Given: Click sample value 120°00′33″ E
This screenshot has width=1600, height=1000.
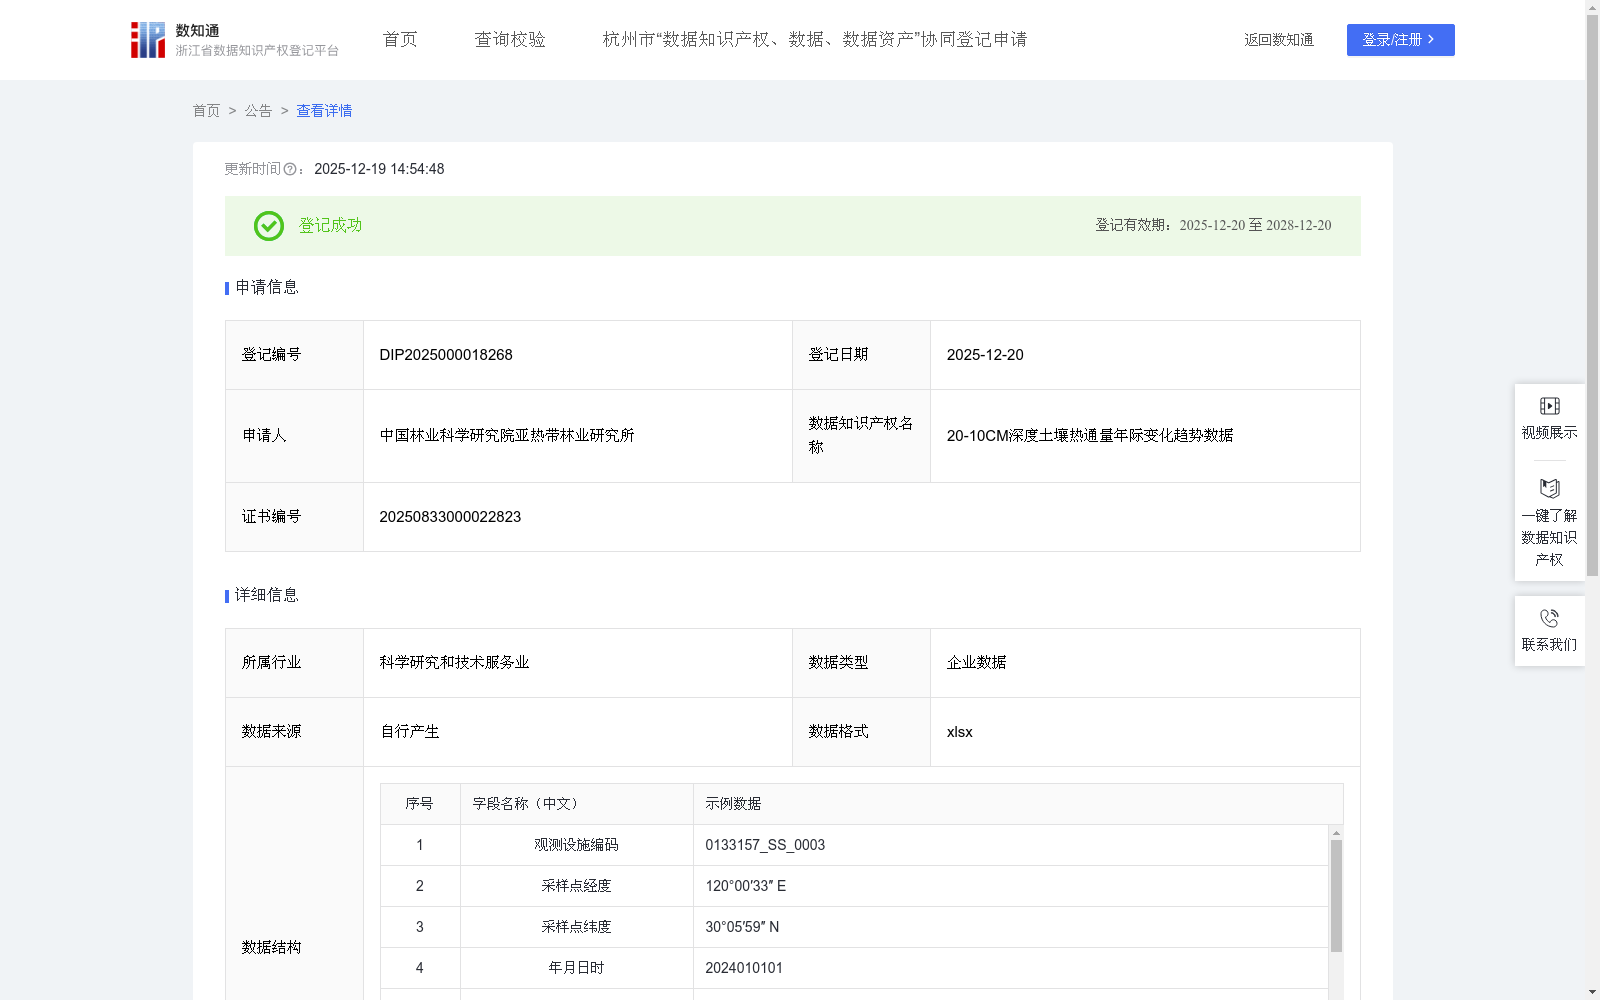Looking at the screenshot, I should pyautogui.click(x=745, y=886).
